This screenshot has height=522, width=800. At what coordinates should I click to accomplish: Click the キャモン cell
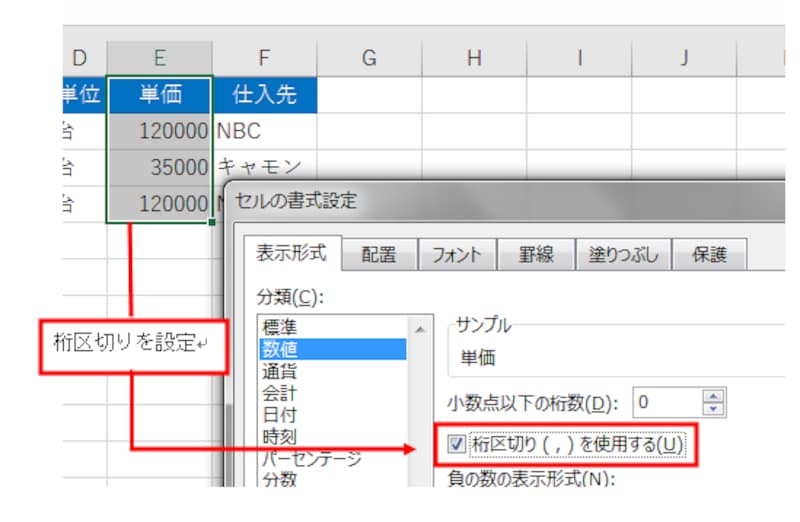pos(265,166)
